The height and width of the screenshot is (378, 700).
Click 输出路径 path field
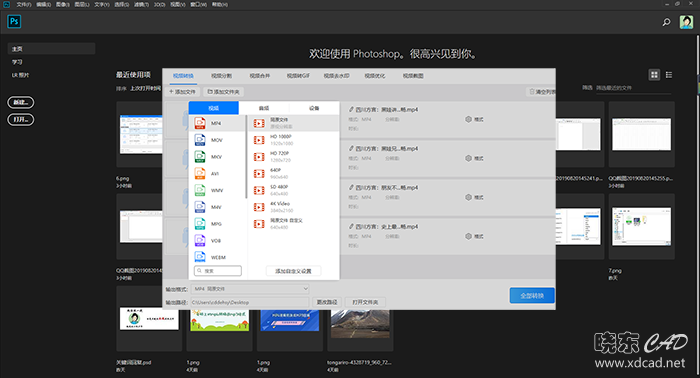[250, 302]
